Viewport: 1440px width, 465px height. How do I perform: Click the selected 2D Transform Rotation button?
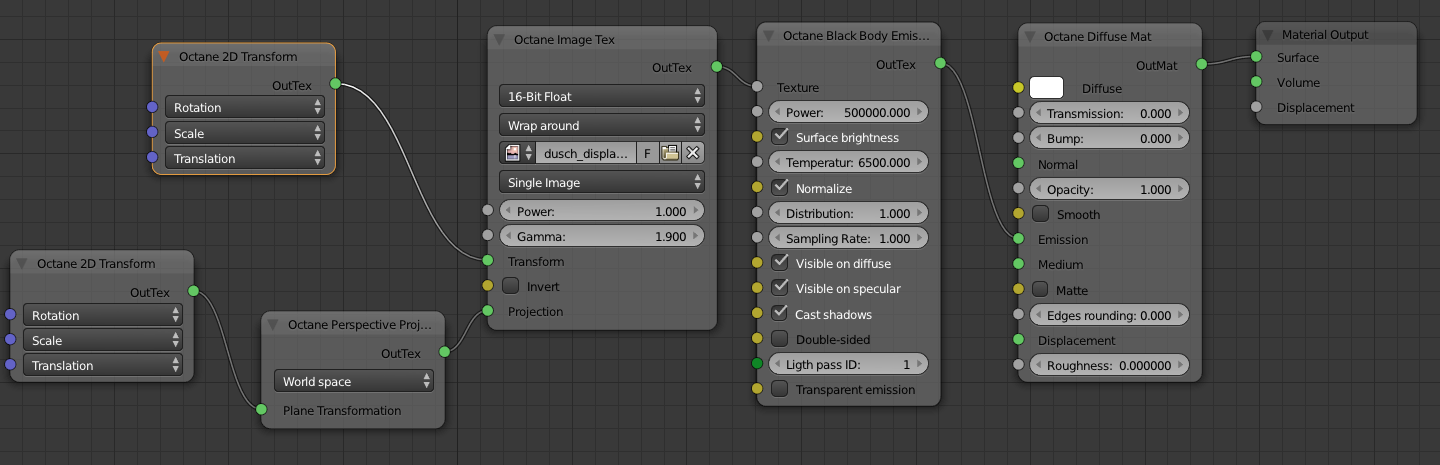[x=244, y=107]
